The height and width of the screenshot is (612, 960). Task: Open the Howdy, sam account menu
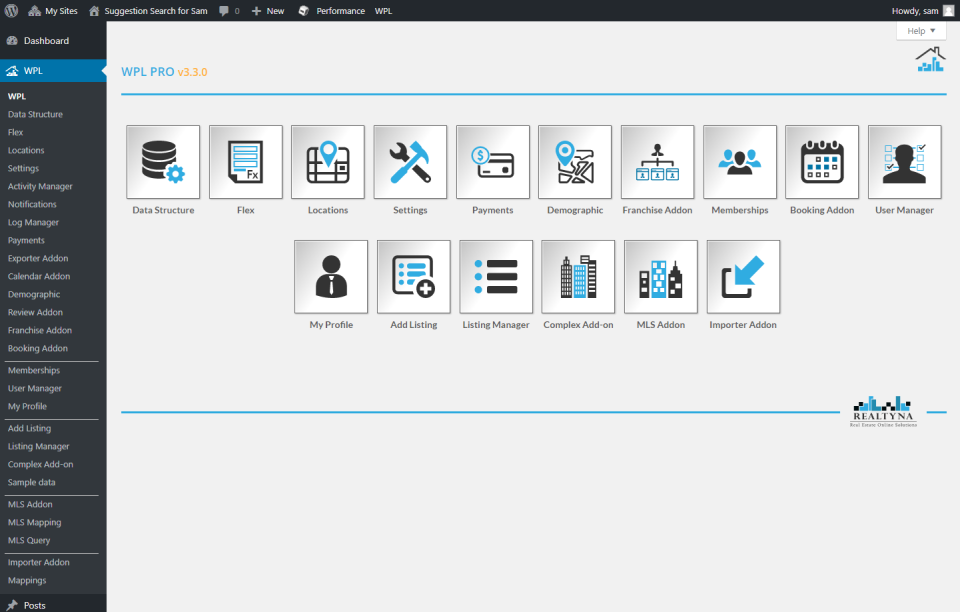coord(923,11)
